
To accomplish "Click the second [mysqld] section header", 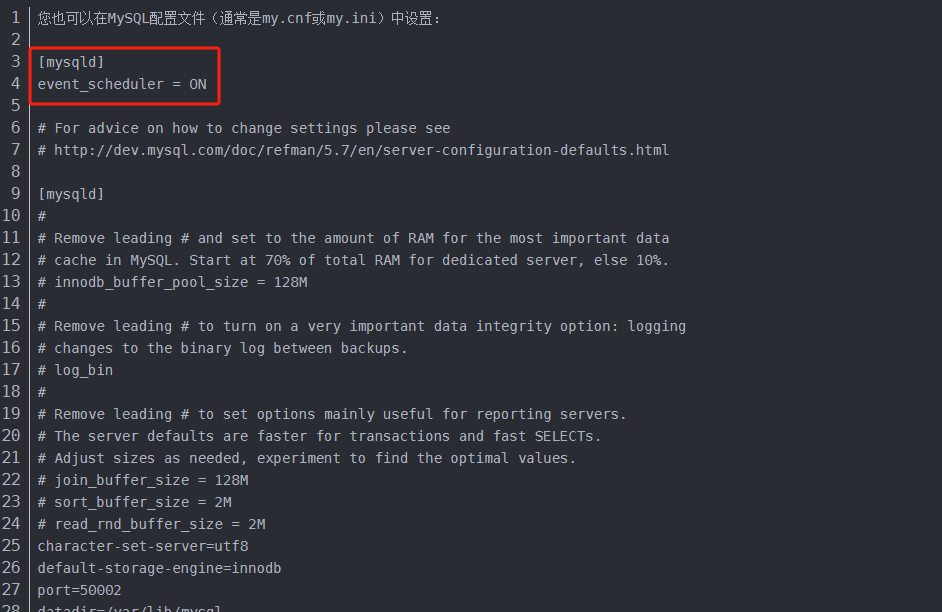I will [71, 194].
